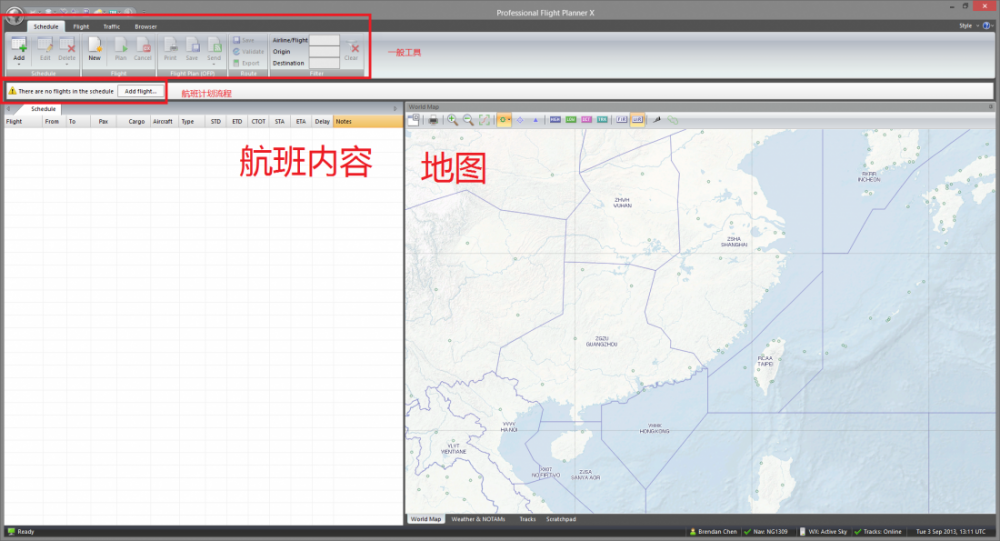The width and height of the screenshot is (1000, 541).
Task: Click the ETD column header
Action: pos(237,121)
